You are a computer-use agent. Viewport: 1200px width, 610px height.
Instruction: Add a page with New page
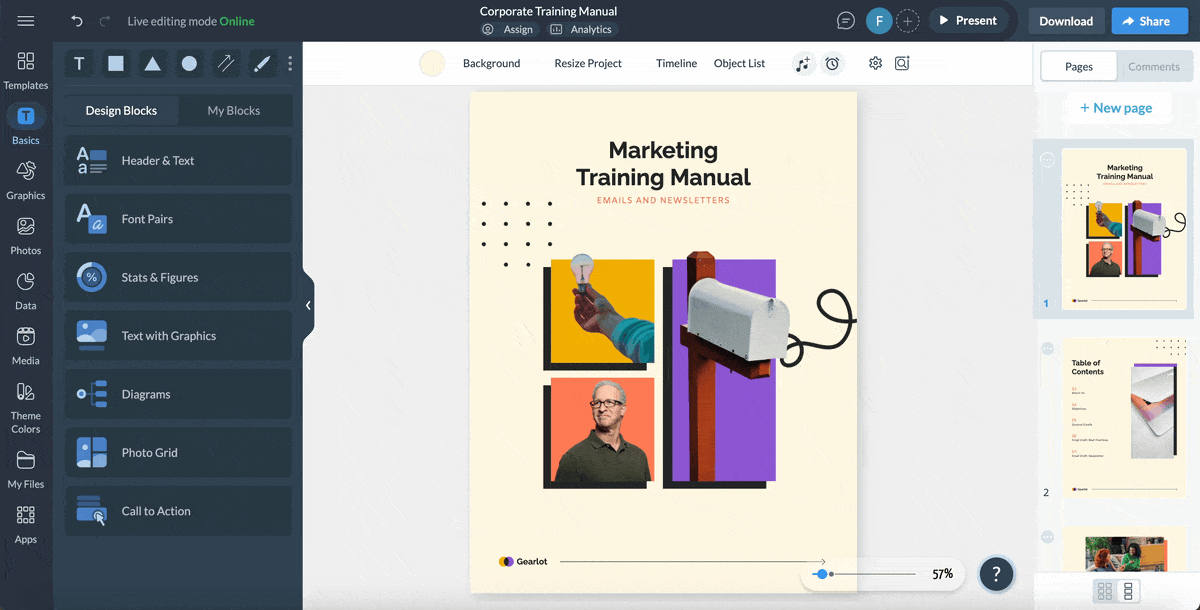[1115, 108]
